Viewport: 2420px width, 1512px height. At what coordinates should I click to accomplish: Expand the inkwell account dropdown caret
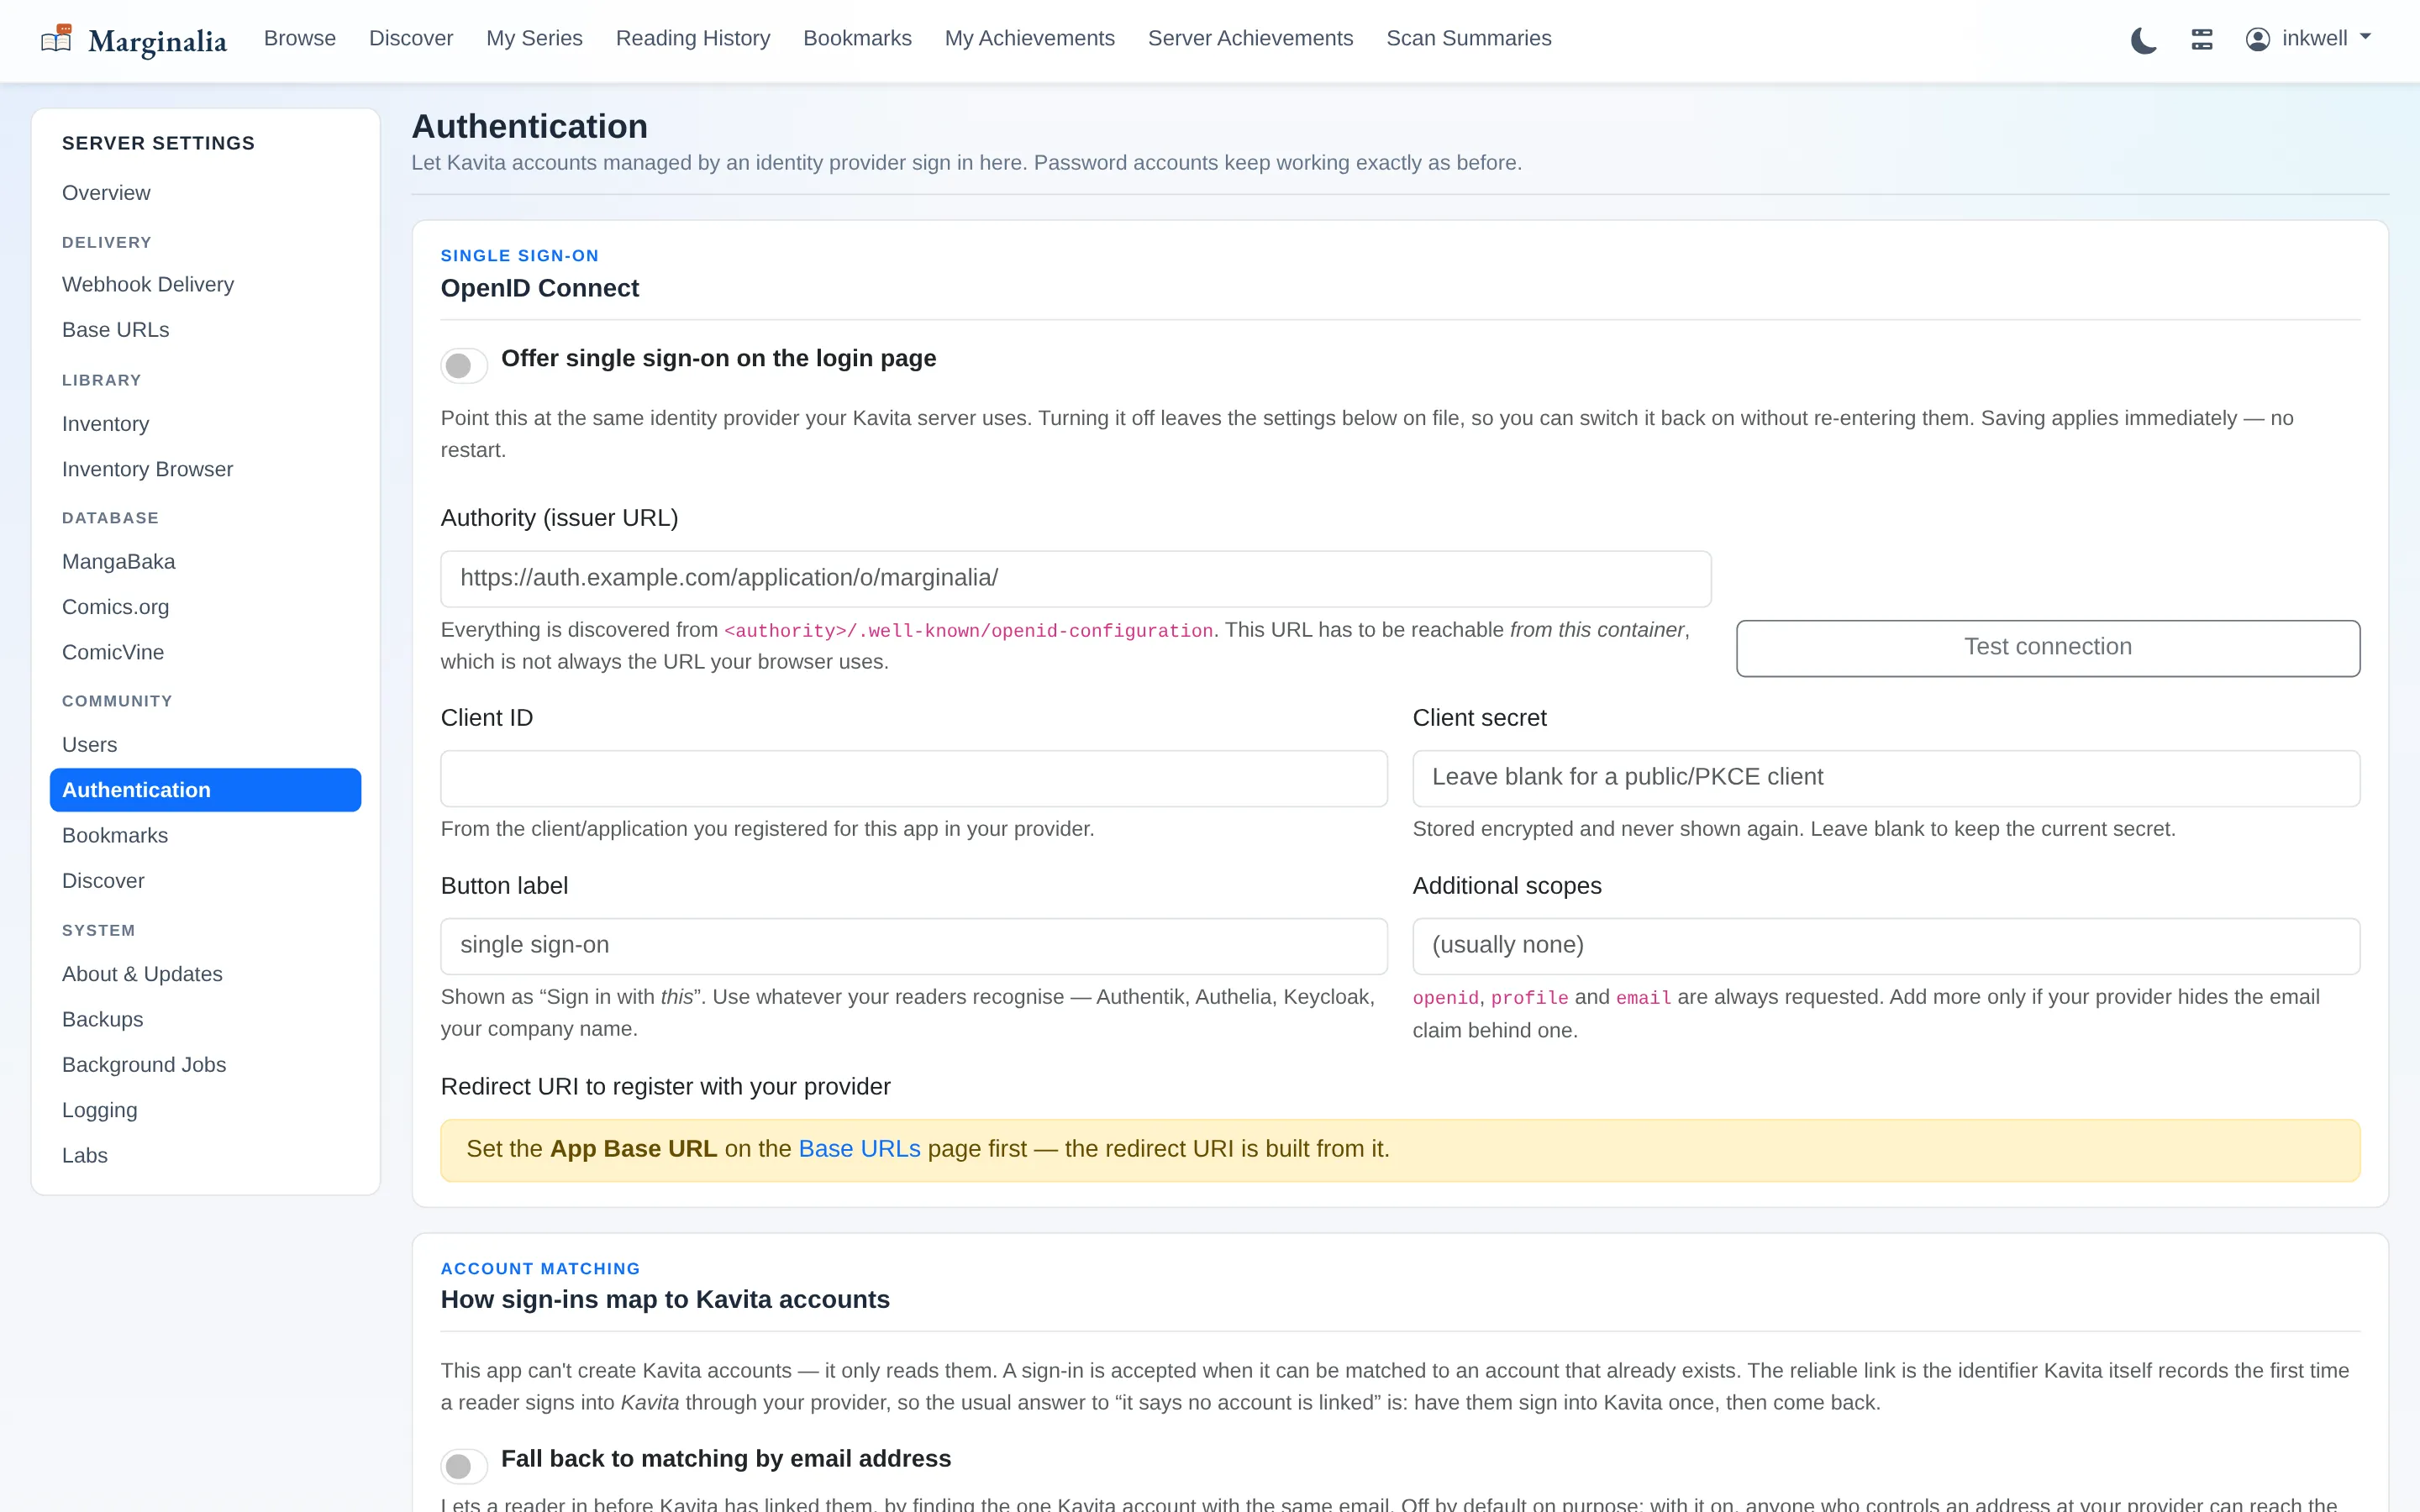[2365, 37]
